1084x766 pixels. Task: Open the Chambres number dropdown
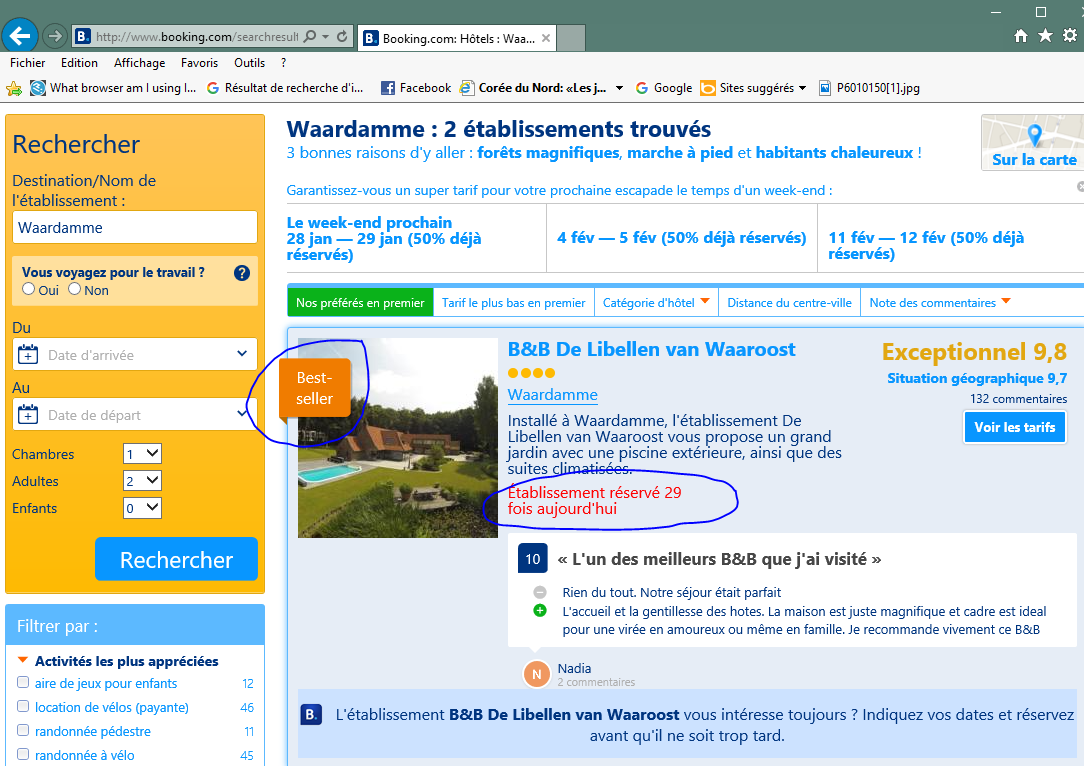142,454
